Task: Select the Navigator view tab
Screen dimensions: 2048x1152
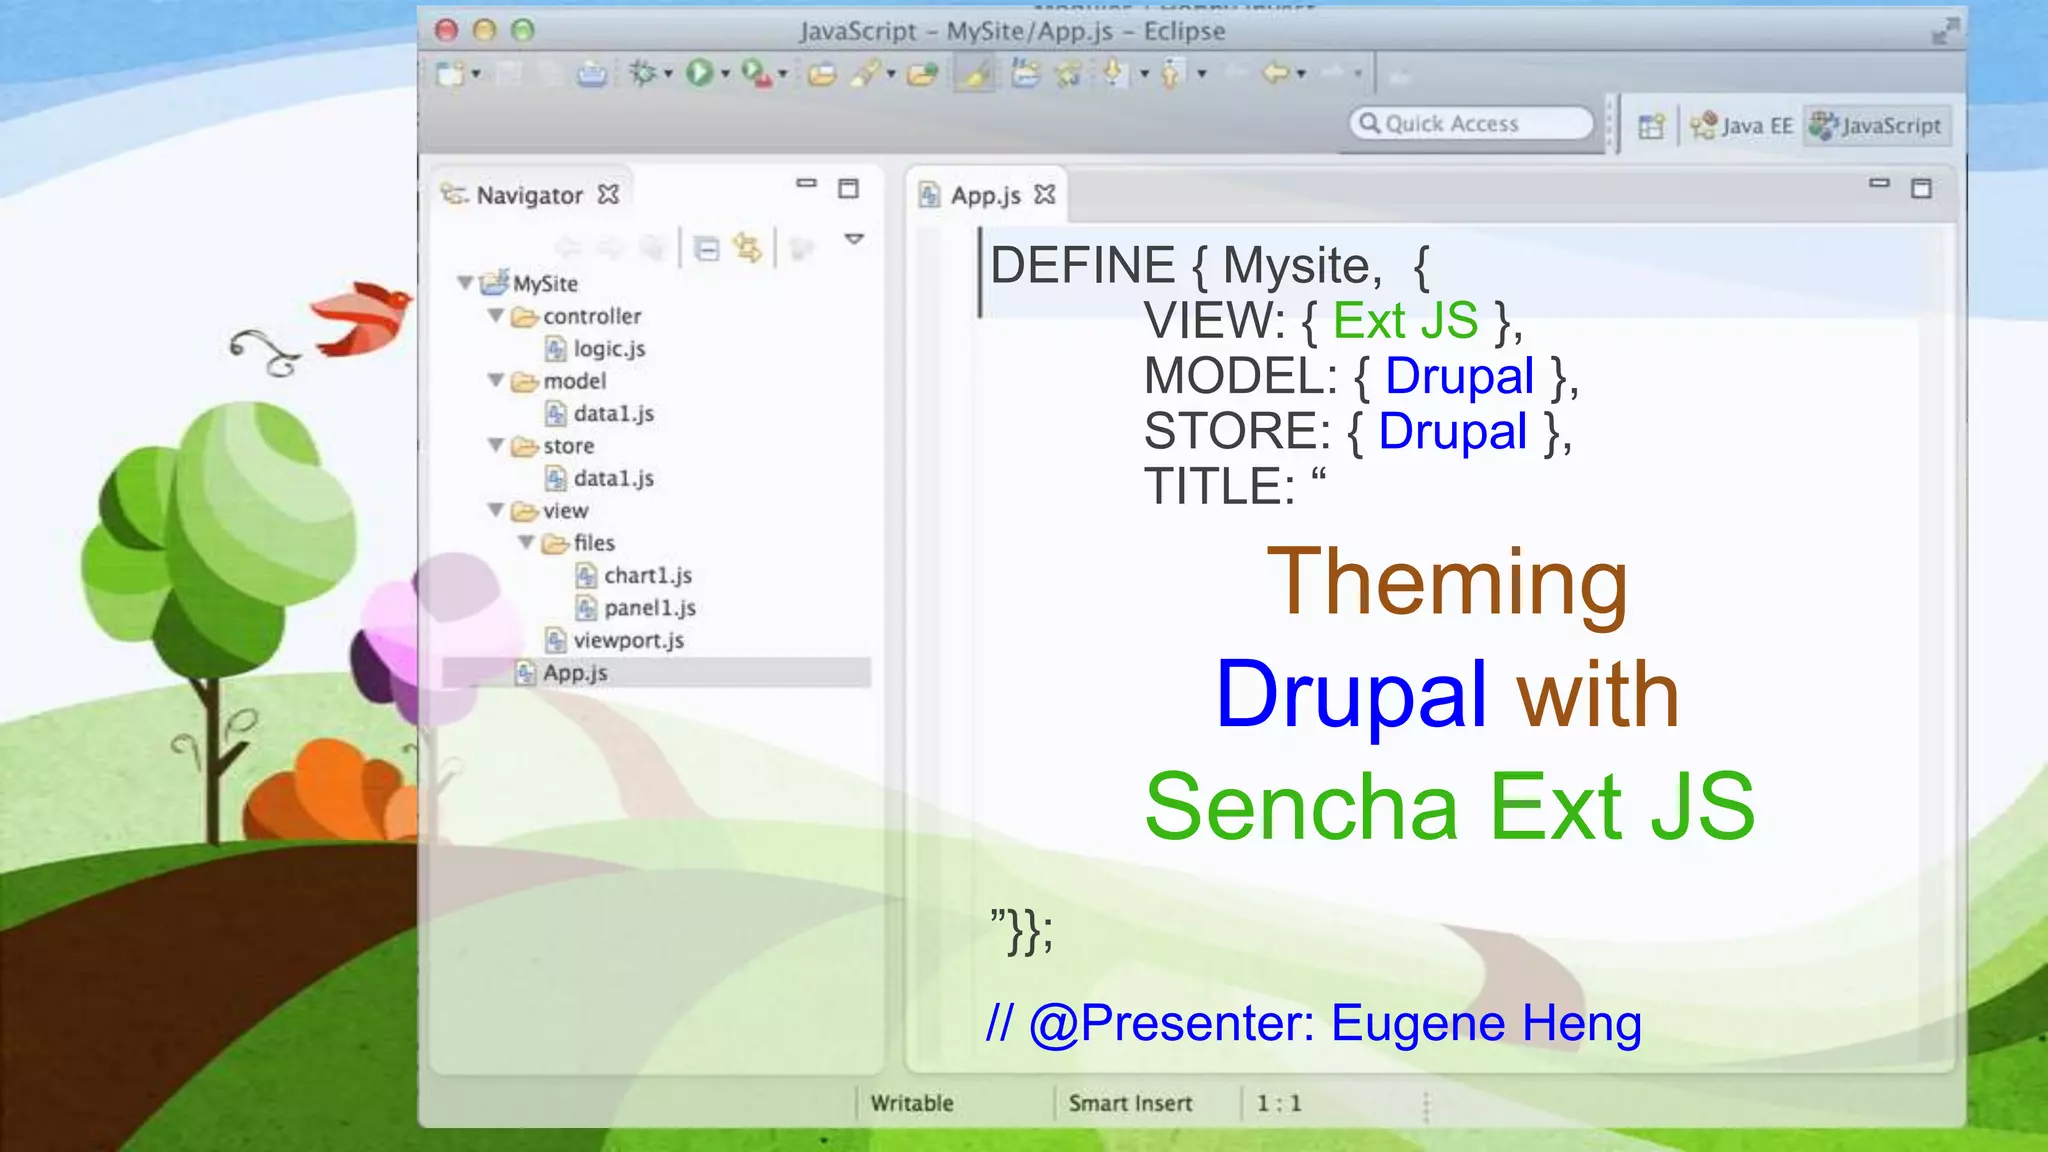Action: tap(529, 195)
